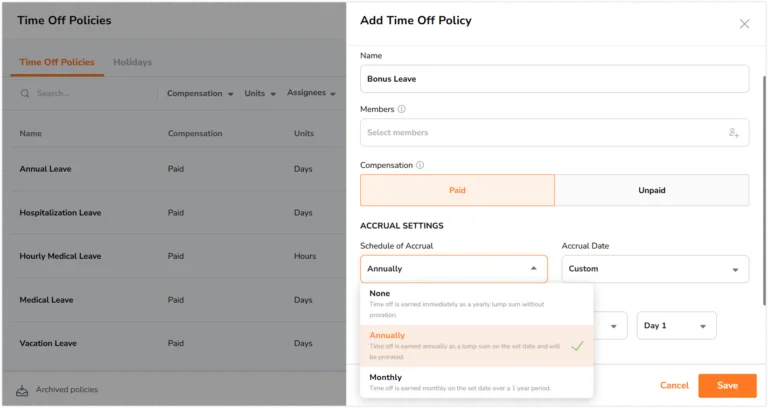The height and width of the screenshot is (408, 768).
Task: Click the Save button
Action: pyautogui.click(x=727, y=385)
